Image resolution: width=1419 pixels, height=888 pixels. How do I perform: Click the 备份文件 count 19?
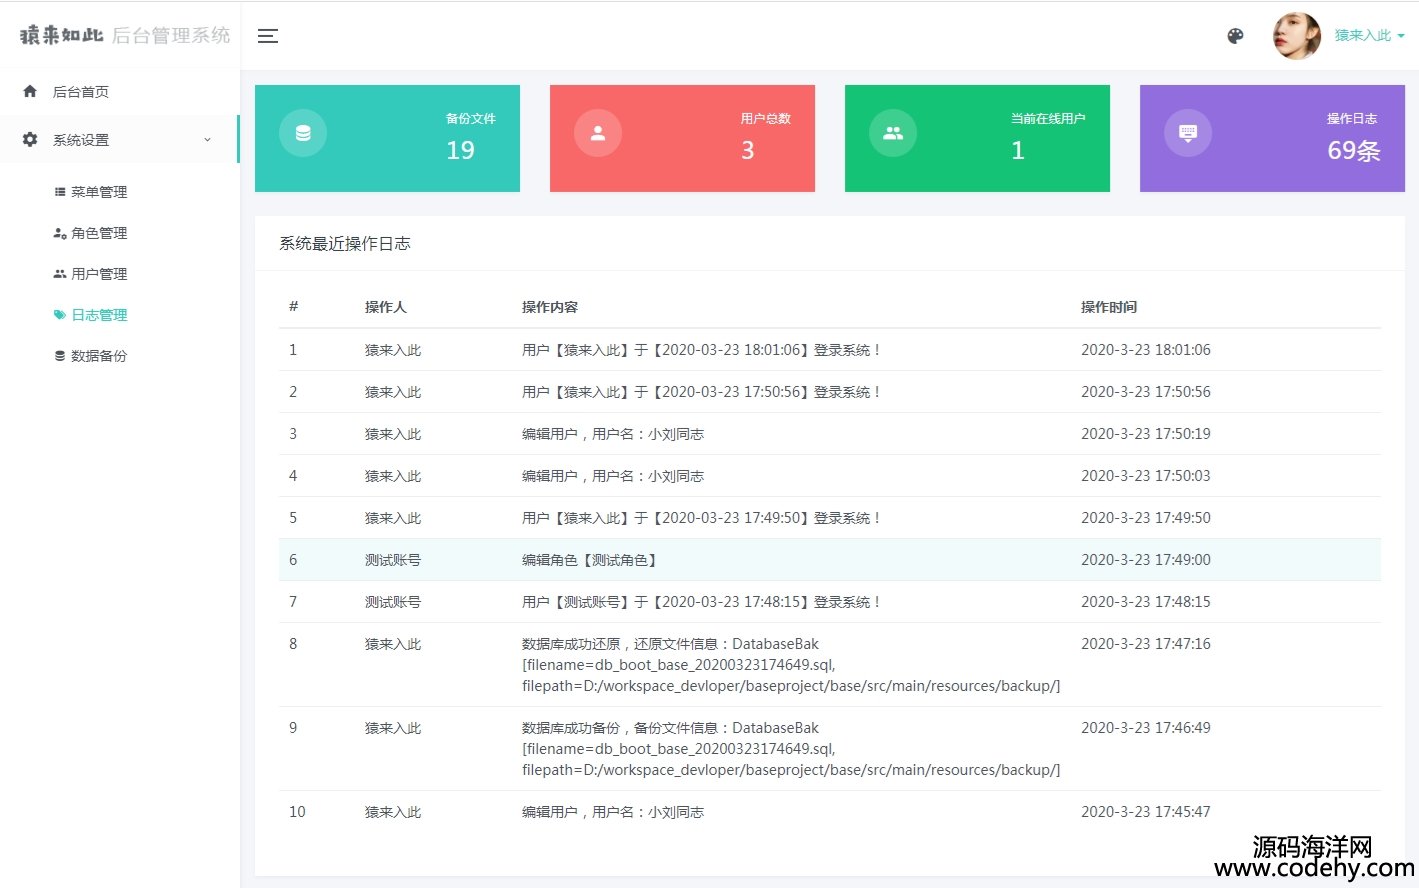click(x=460, y=151)
